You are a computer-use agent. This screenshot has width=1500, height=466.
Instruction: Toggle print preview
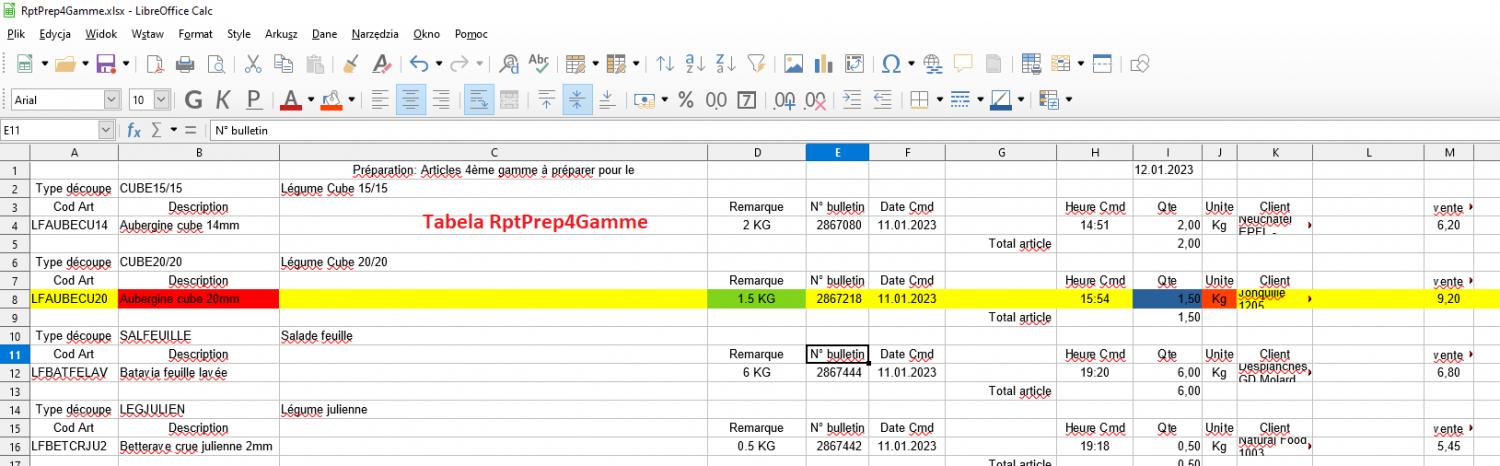[x=215, y=64]
